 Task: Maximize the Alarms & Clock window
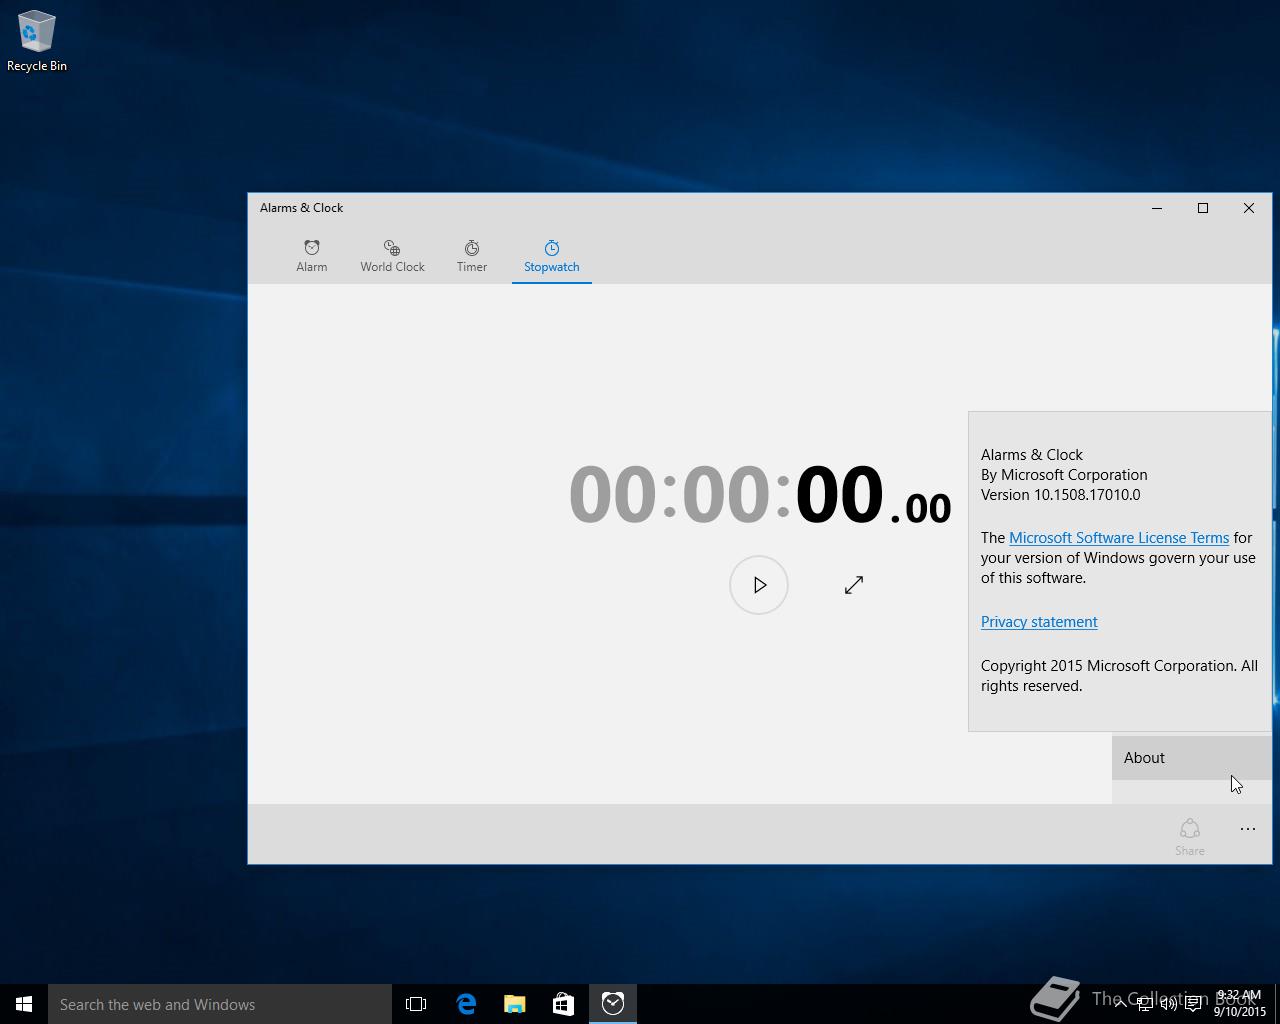[x=1203, y=208]
